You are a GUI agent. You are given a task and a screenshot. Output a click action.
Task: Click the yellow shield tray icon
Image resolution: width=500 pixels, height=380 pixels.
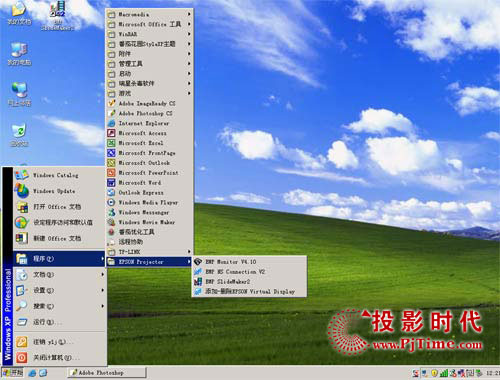tap(434, 373)
